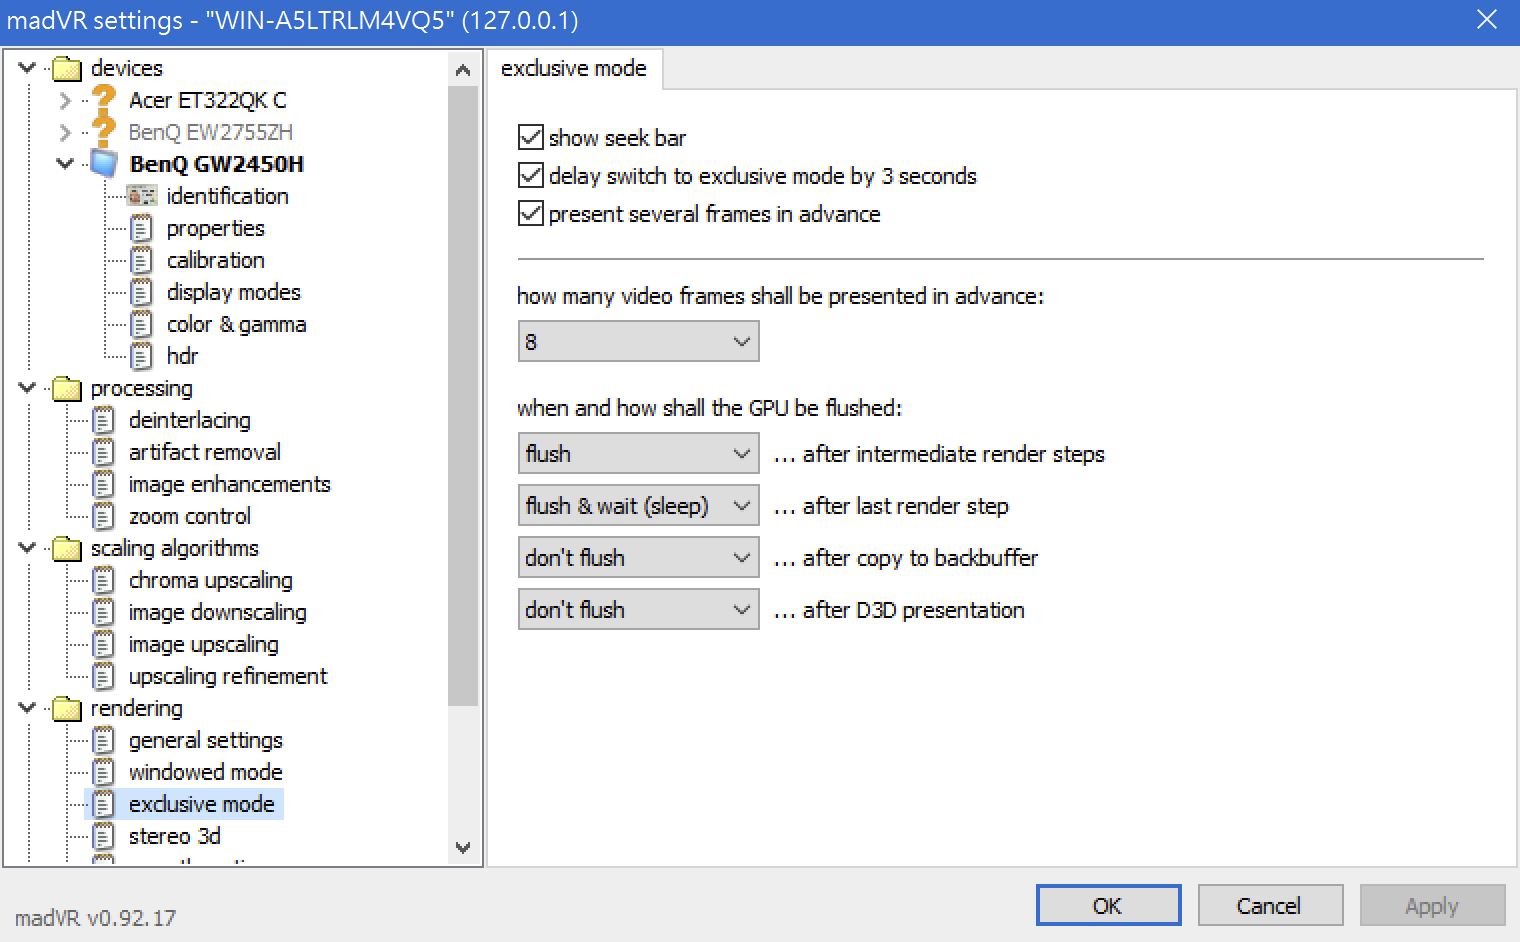Select the general settings tree item
1520x942 pixels.
(205, 740)
